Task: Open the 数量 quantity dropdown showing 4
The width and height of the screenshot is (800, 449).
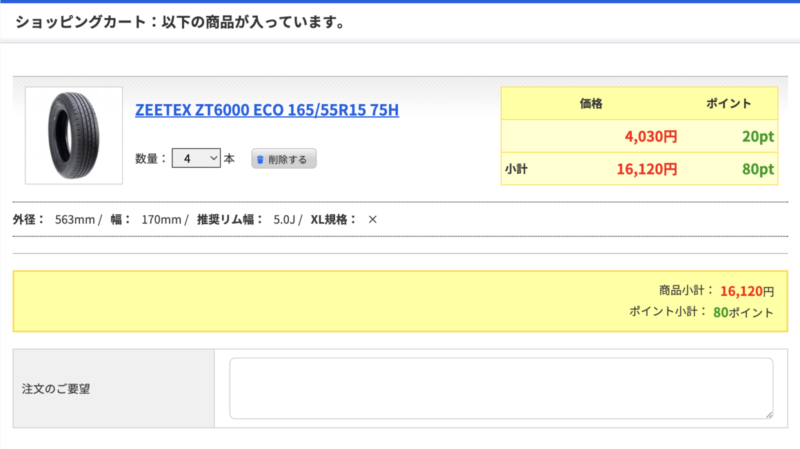Action: [196, 158]
